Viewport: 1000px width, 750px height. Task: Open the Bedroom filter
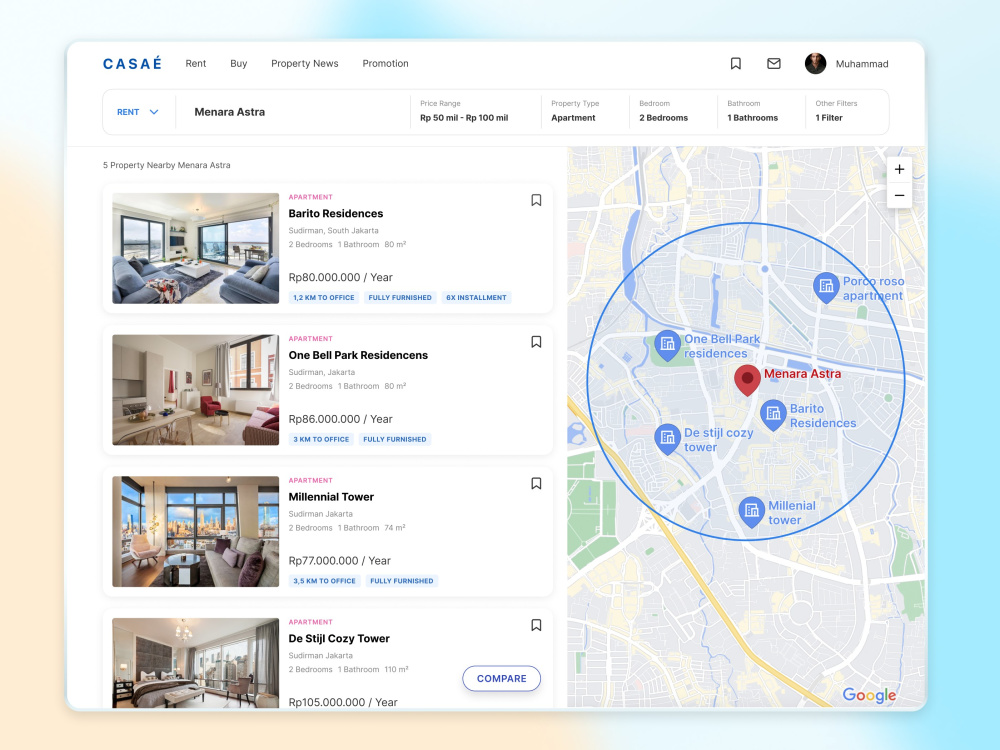[663, 112]
